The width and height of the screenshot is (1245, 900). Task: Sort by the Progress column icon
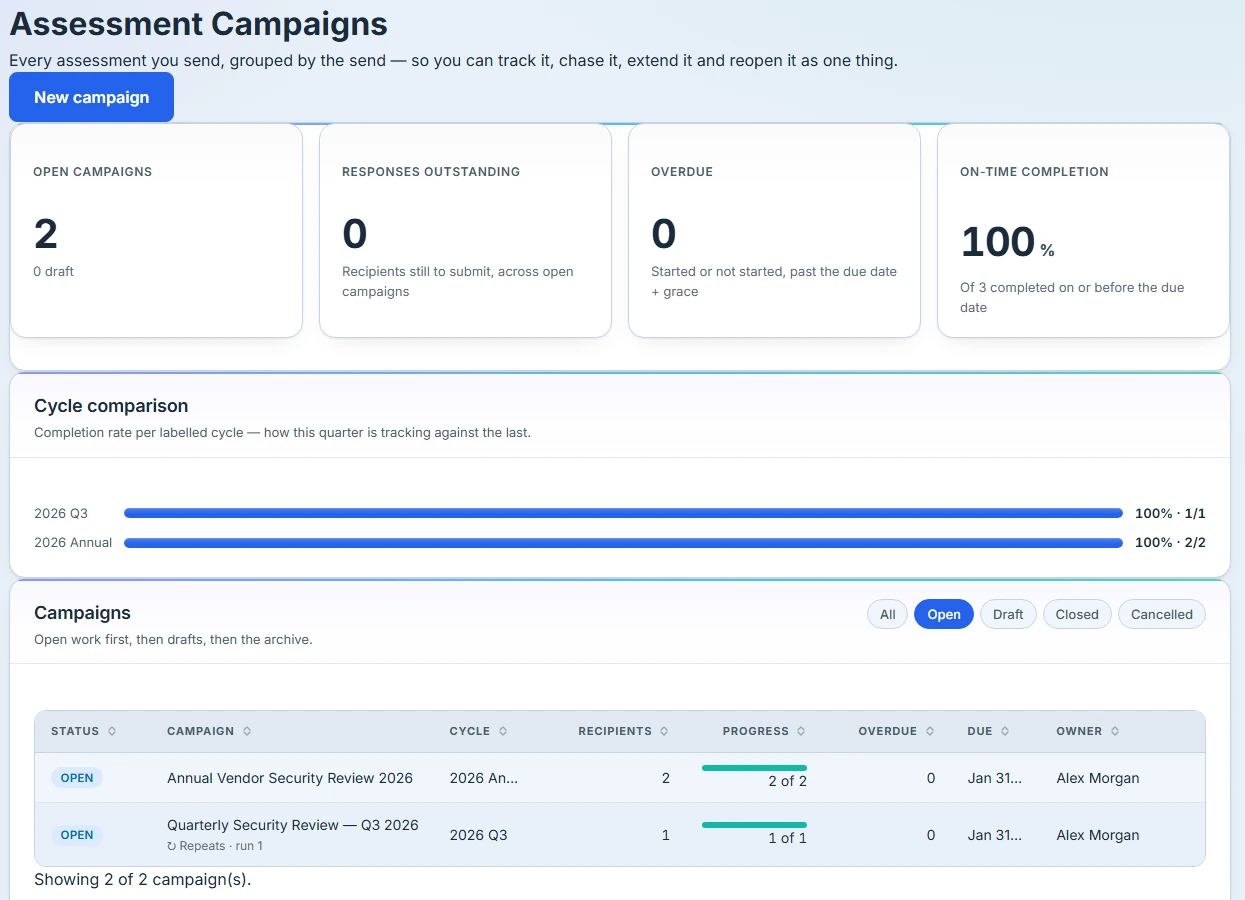[801, 731]
